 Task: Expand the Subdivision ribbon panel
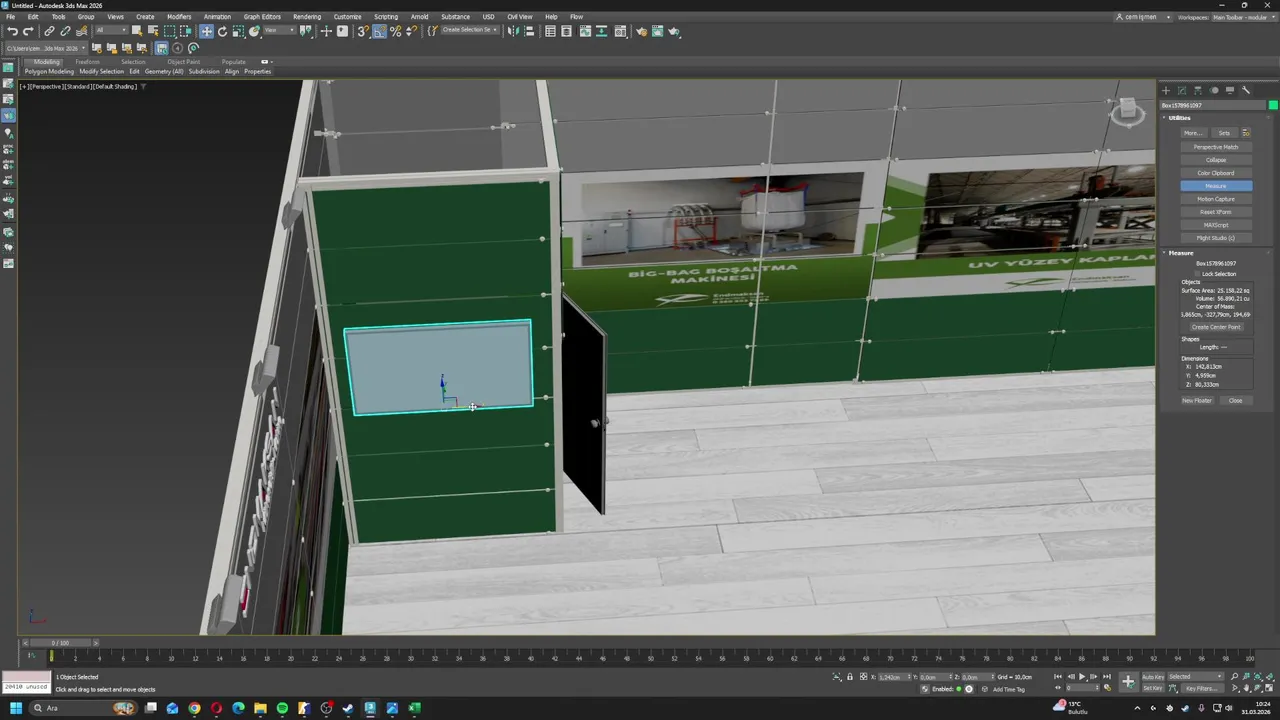(x=204, y=72)
